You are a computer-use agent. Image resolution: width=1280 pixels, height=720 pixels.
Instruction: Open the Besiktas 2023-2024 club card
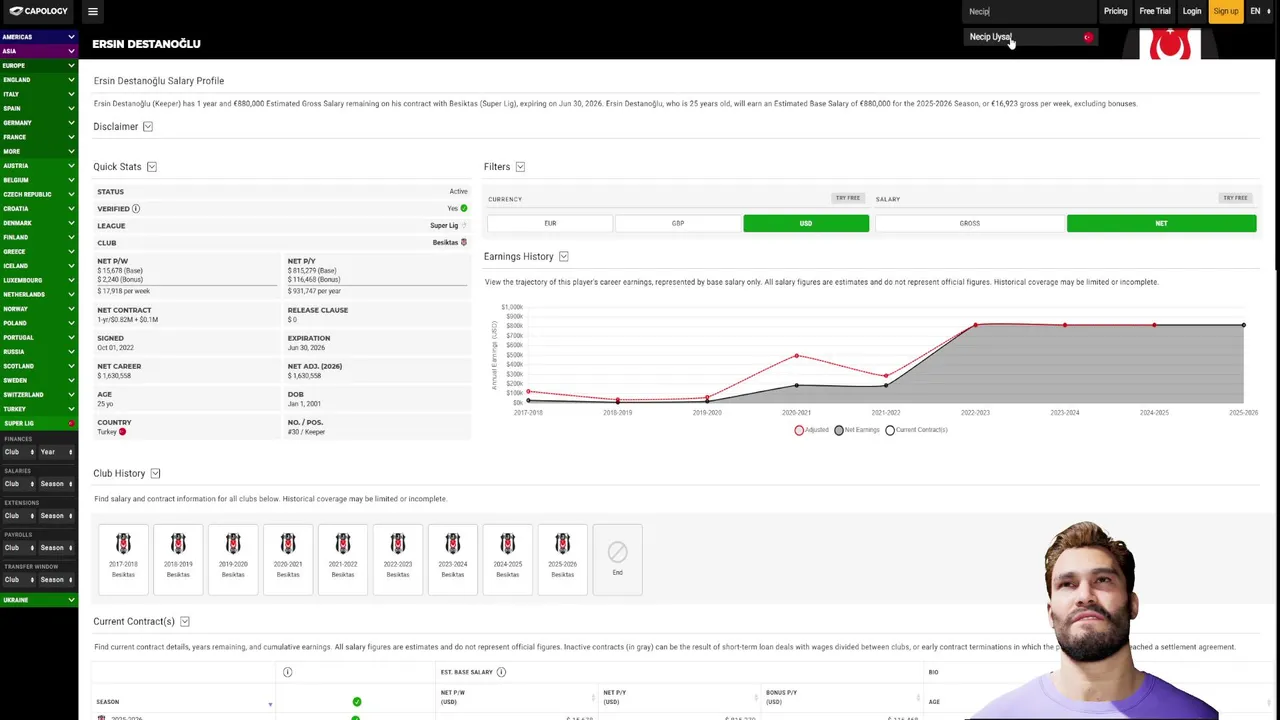(453, 559)
